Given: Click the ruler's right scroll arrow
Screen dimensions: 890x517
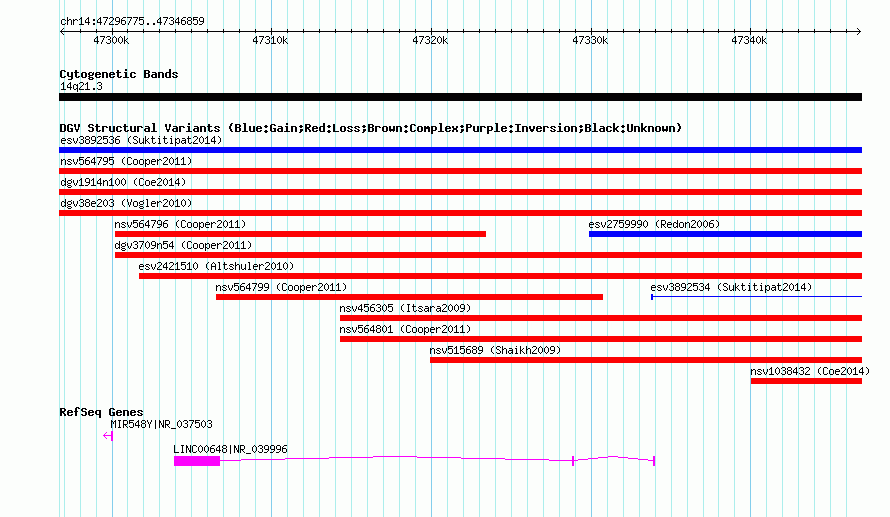Looking at the screenshot, I should [858, 32].
